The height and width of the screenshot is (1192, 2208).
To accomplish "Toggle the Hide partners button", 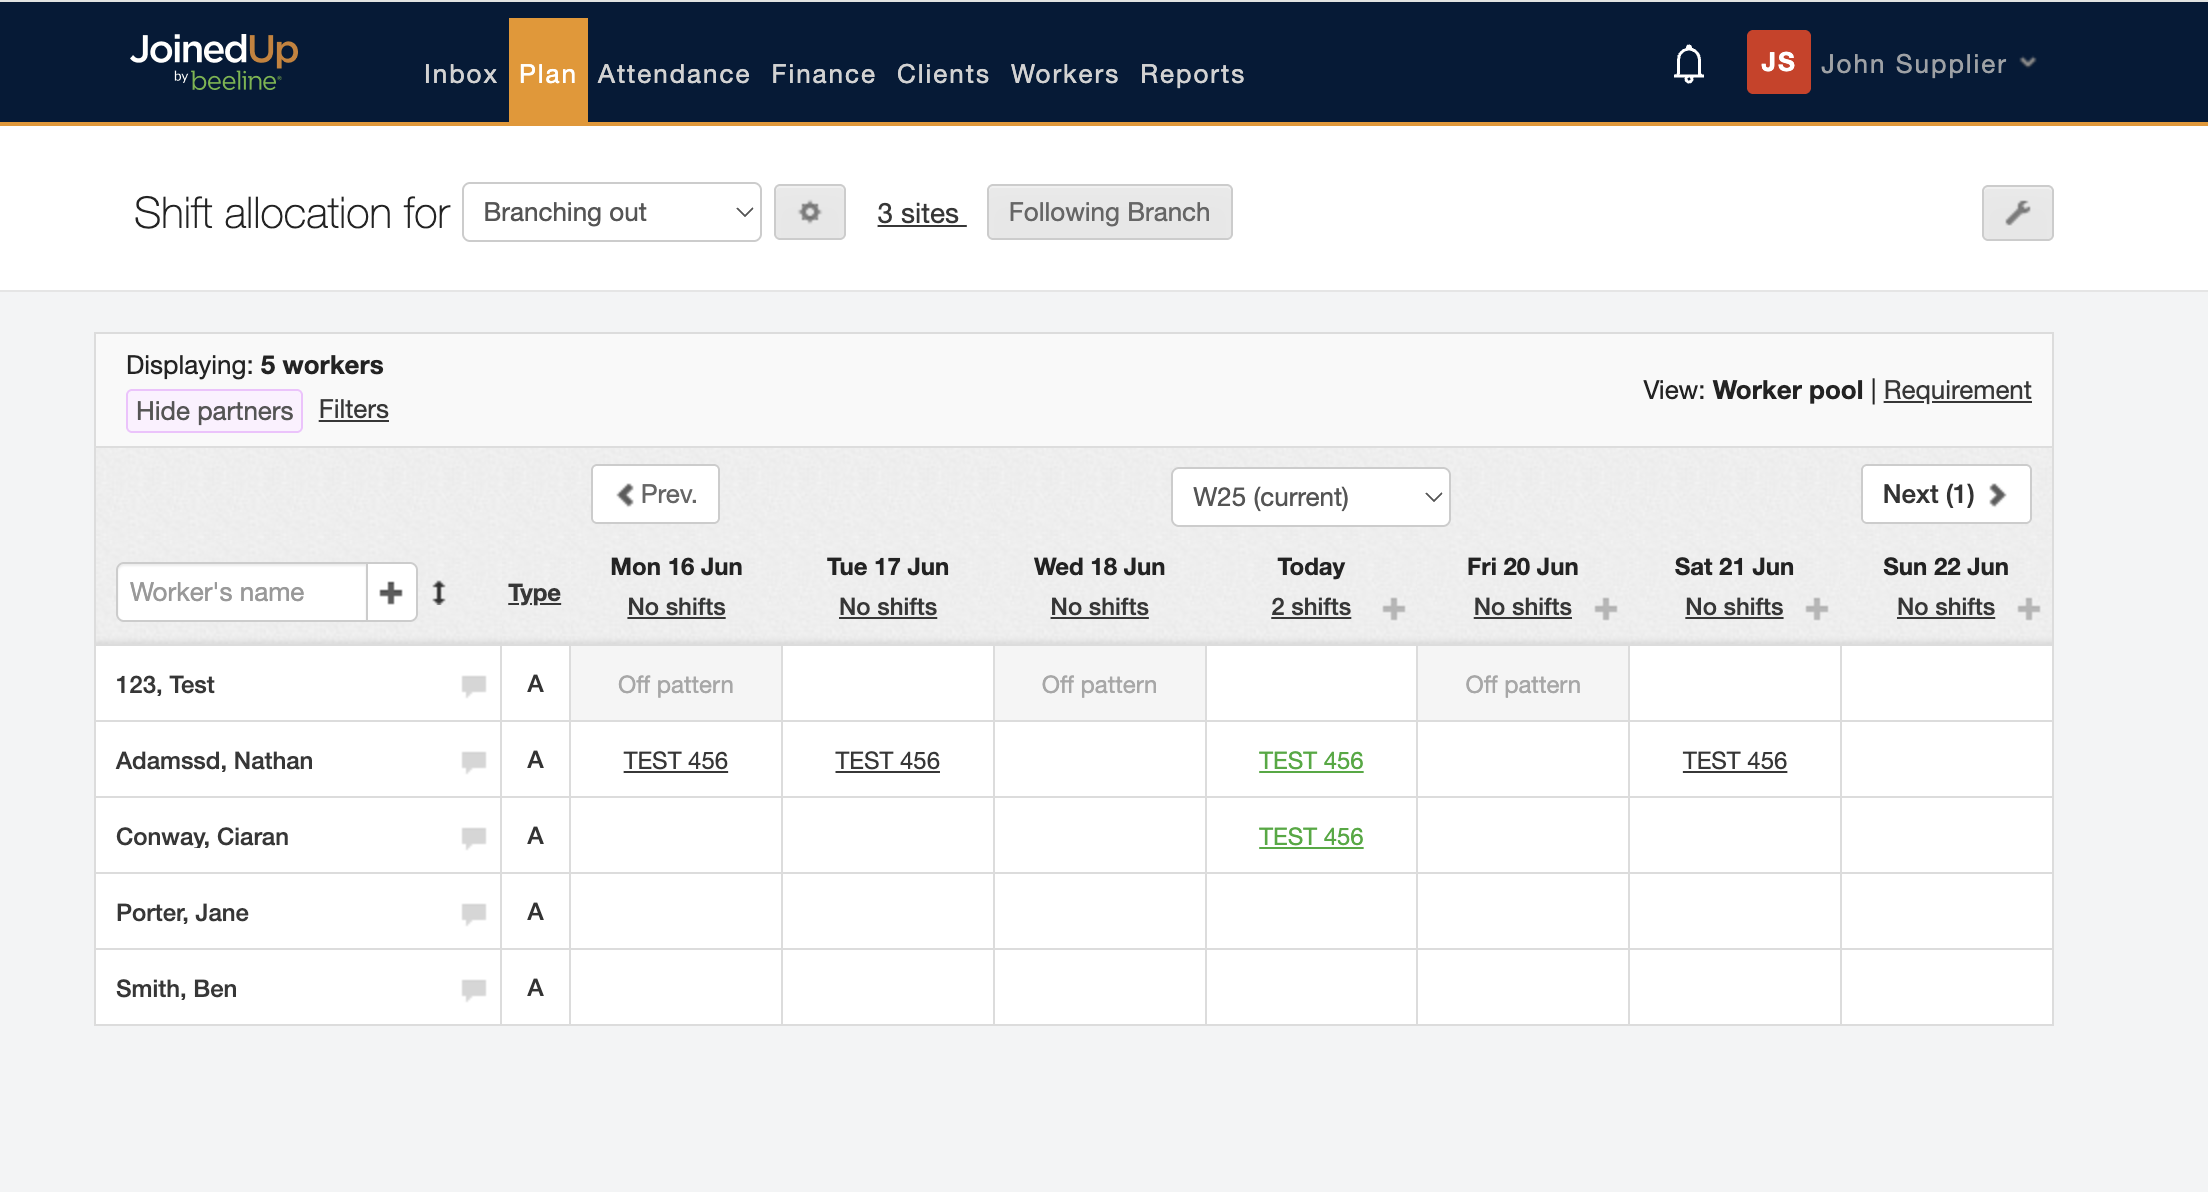I will (214, 411).
